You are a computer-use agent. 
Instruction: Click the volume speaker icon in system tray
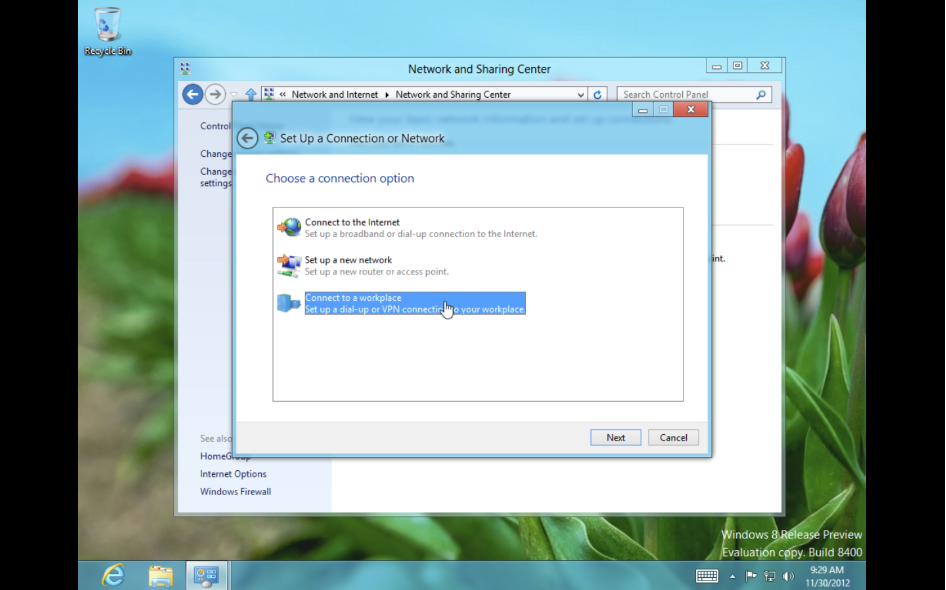pyautogui.click(x=788, y=576)
